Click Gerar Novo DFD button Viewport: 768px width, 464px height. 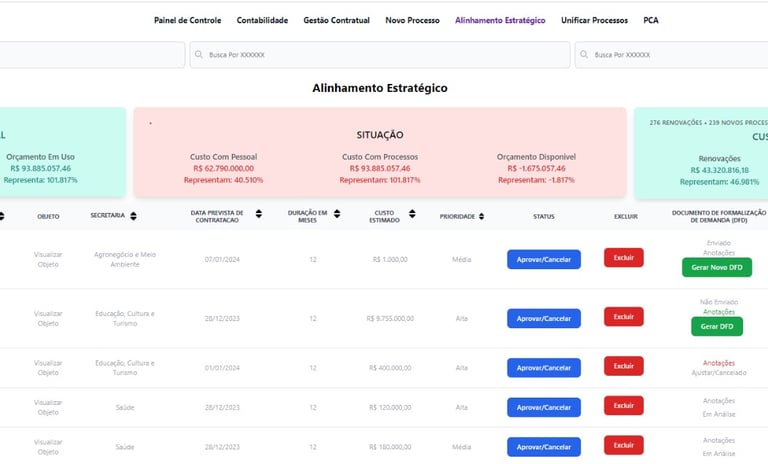717,267
